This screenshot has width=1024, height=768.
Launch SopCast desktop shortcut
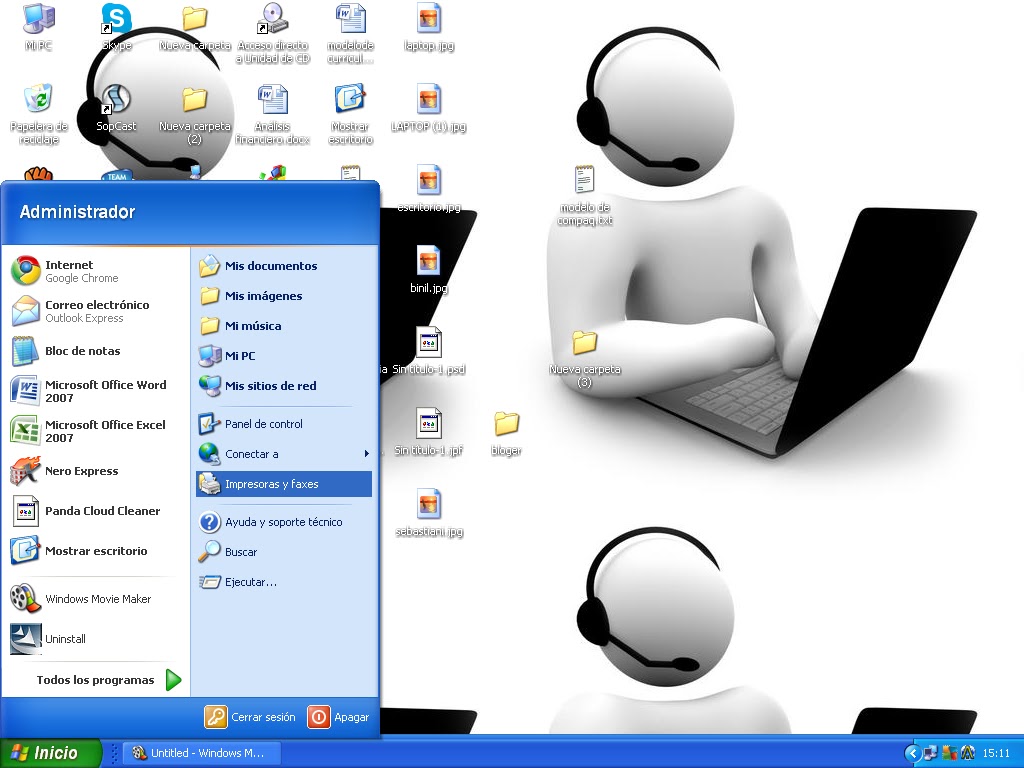pyautogui.click(x=116, y=107)
